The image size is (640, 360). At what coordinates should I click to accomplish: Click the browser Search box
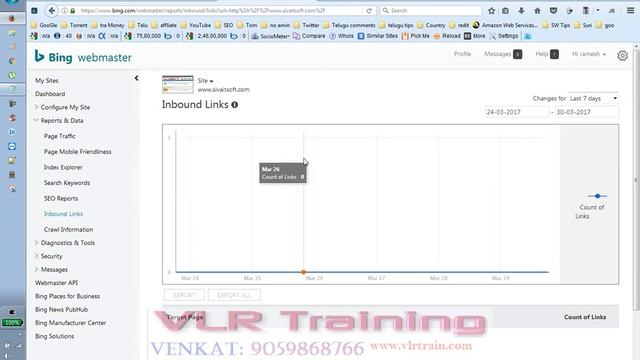[431, 11]
